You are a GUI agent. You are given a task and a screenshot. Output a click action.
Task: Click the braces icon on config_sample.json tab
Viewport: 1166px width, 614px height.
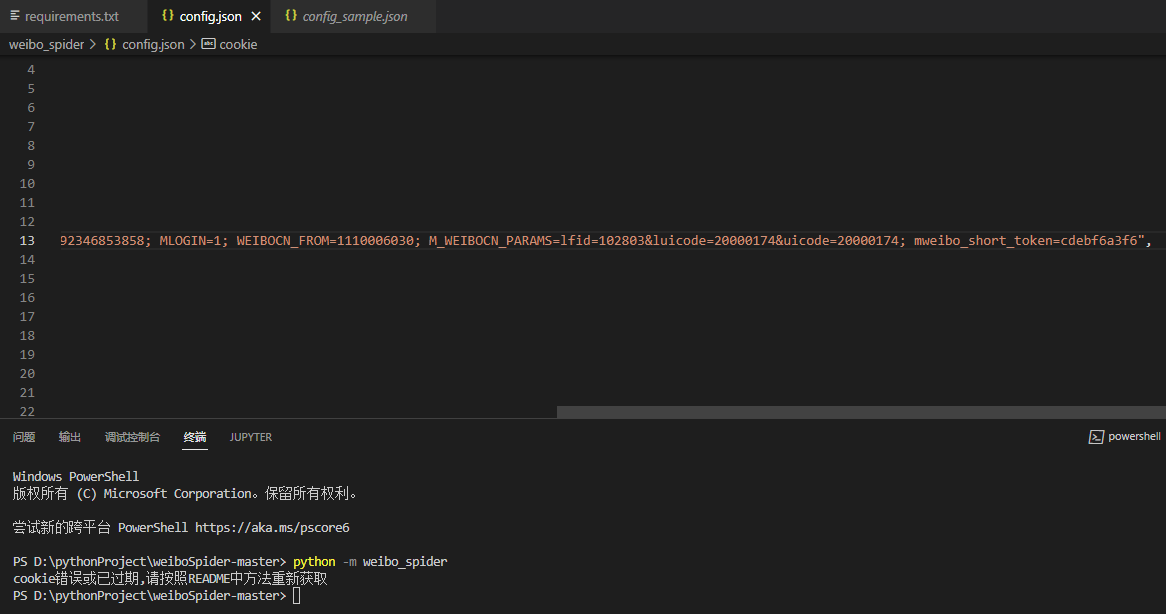click(x=291, y=16)
